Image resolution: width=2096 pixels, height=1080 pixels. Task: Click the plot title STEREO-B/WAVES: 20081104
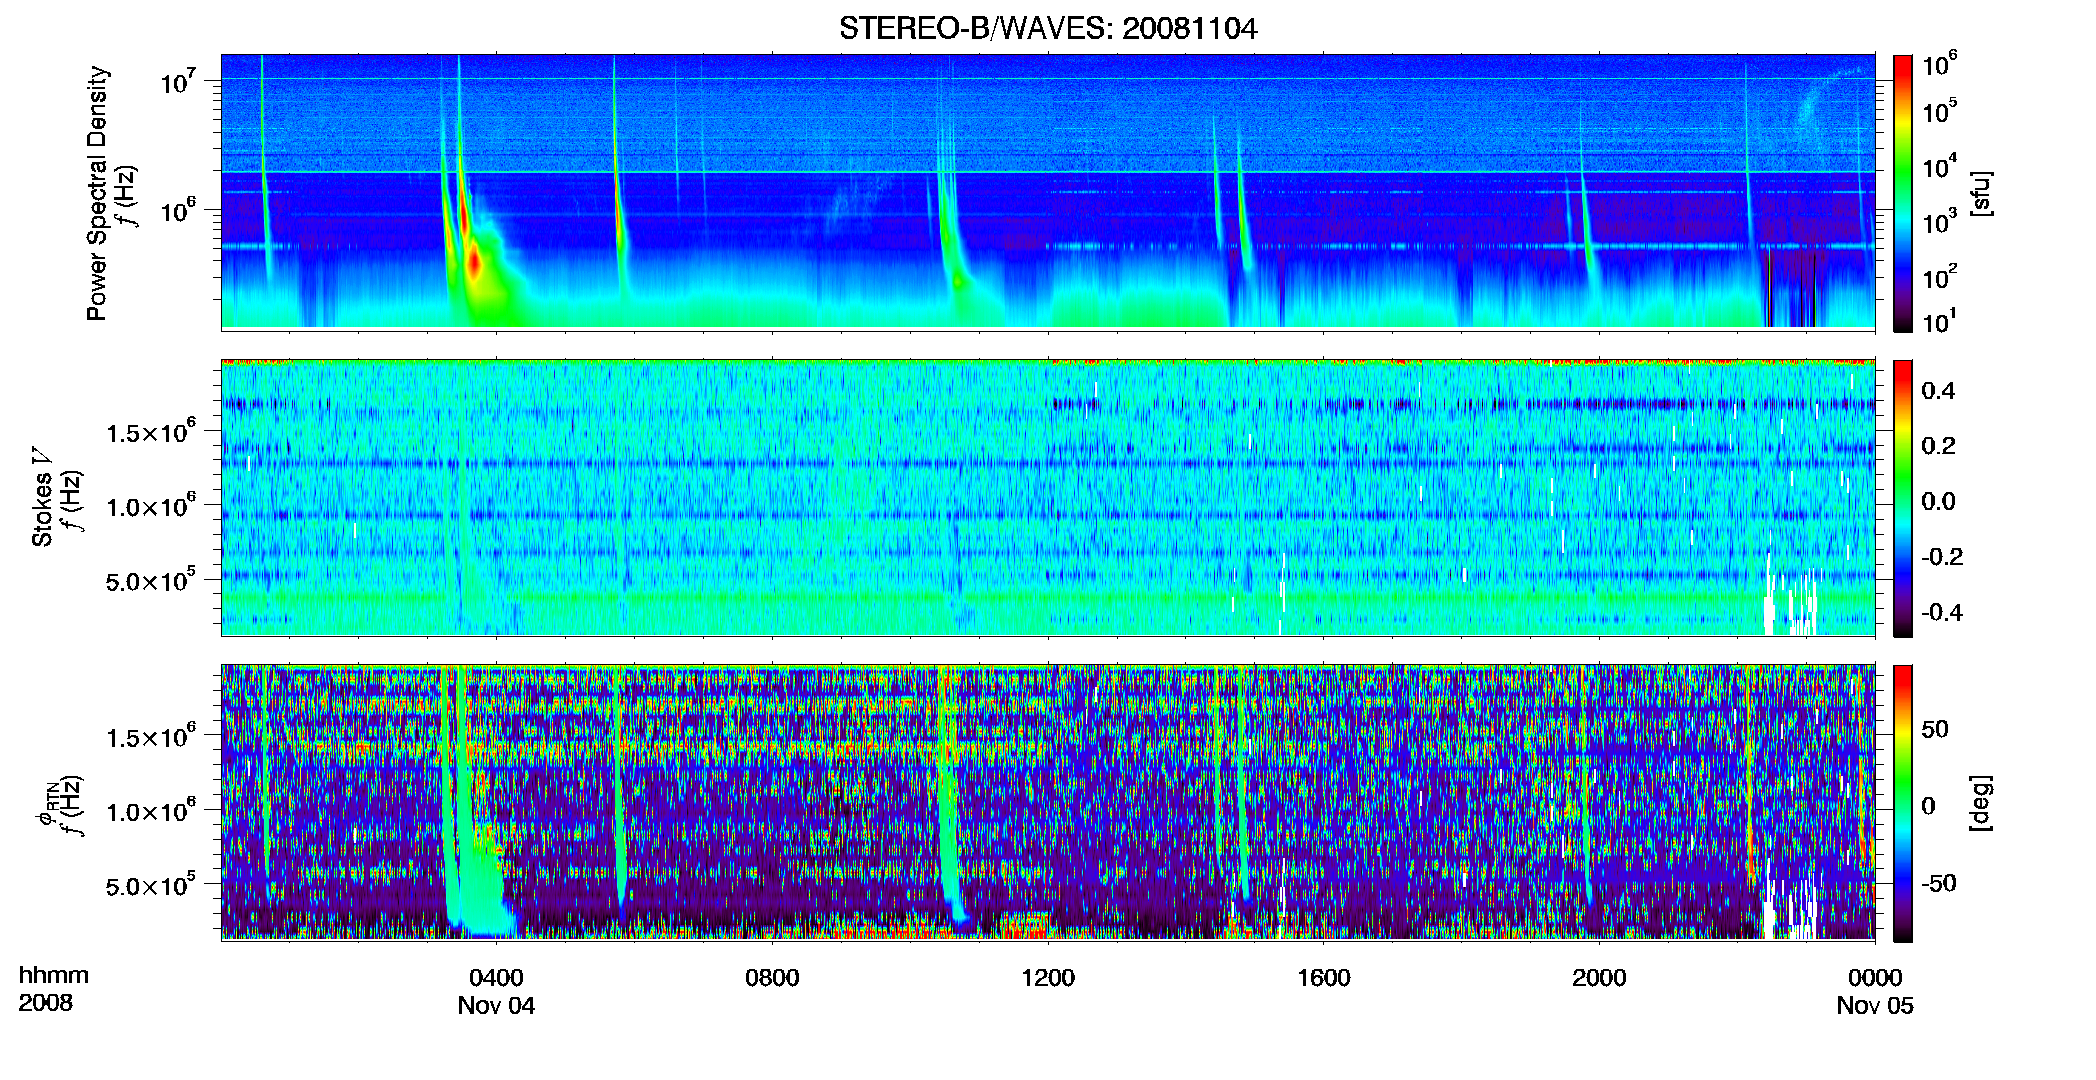click(1048, 29)
